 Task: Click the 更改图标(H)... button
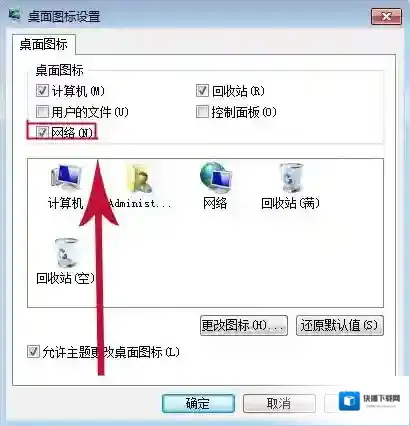(244, 325)
